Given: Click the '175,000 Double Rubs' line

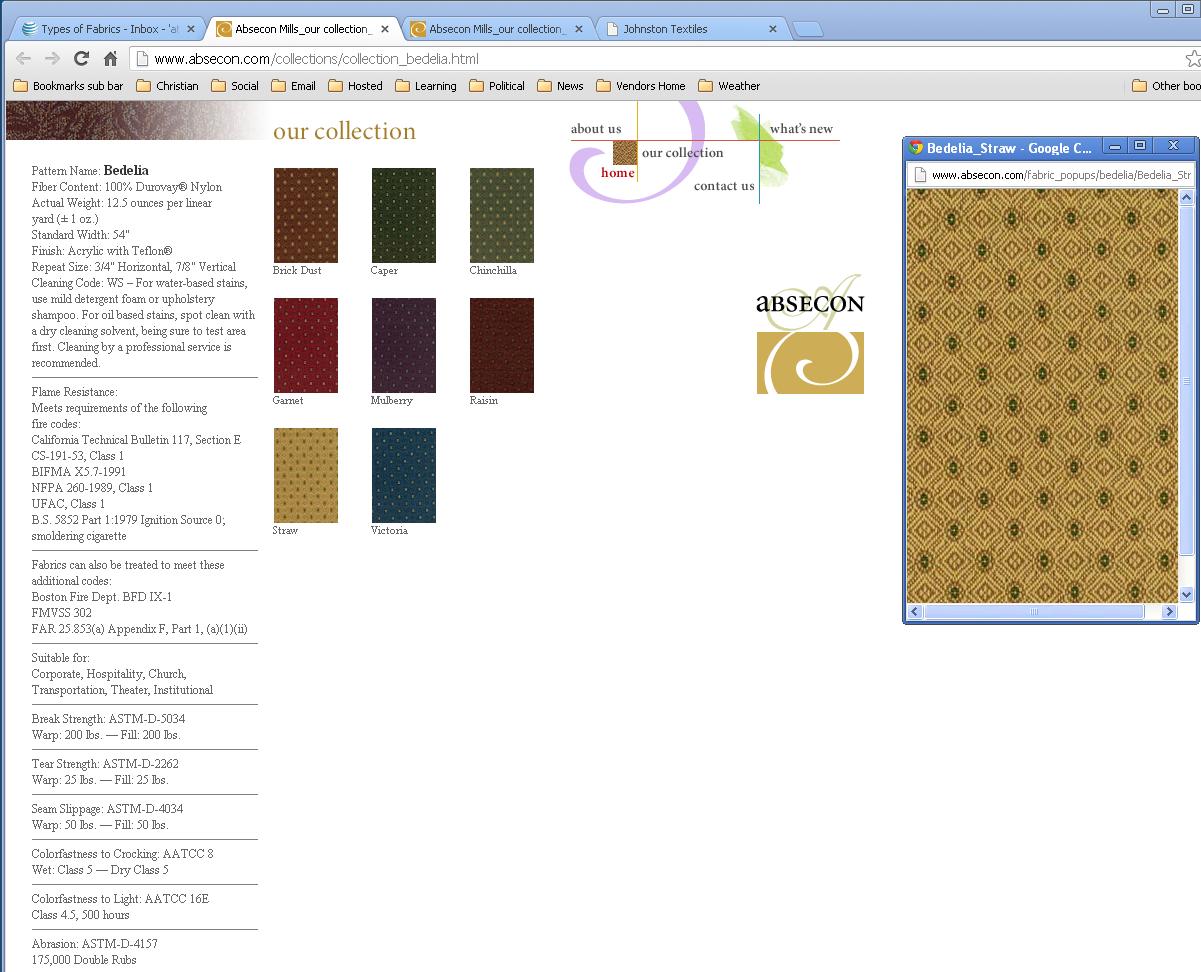Looking at the screenshot, I should [84, 960].
